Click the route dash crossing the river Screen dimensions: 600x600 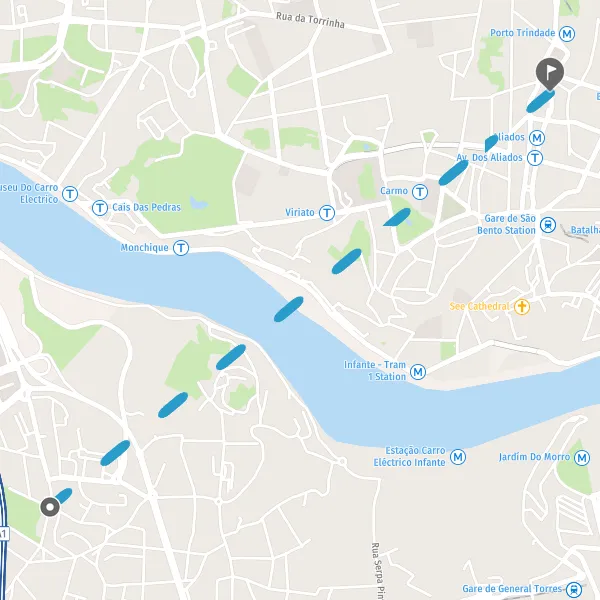click(289, 309)
